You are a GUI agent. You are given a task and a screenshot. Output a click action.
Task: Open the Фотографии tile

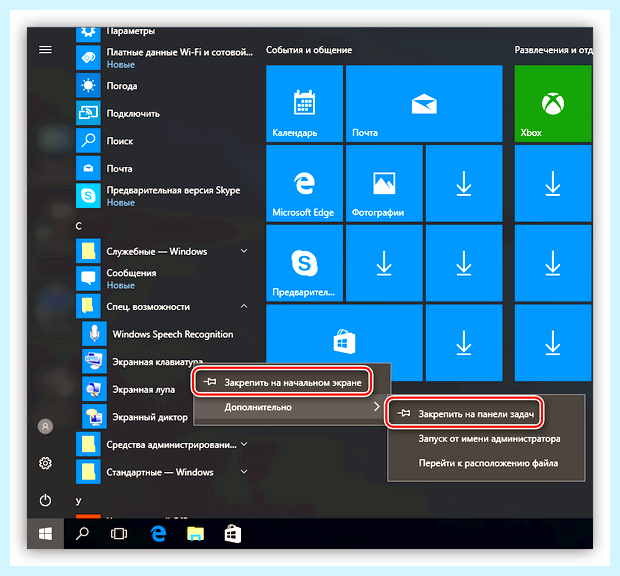click(384, 183)
